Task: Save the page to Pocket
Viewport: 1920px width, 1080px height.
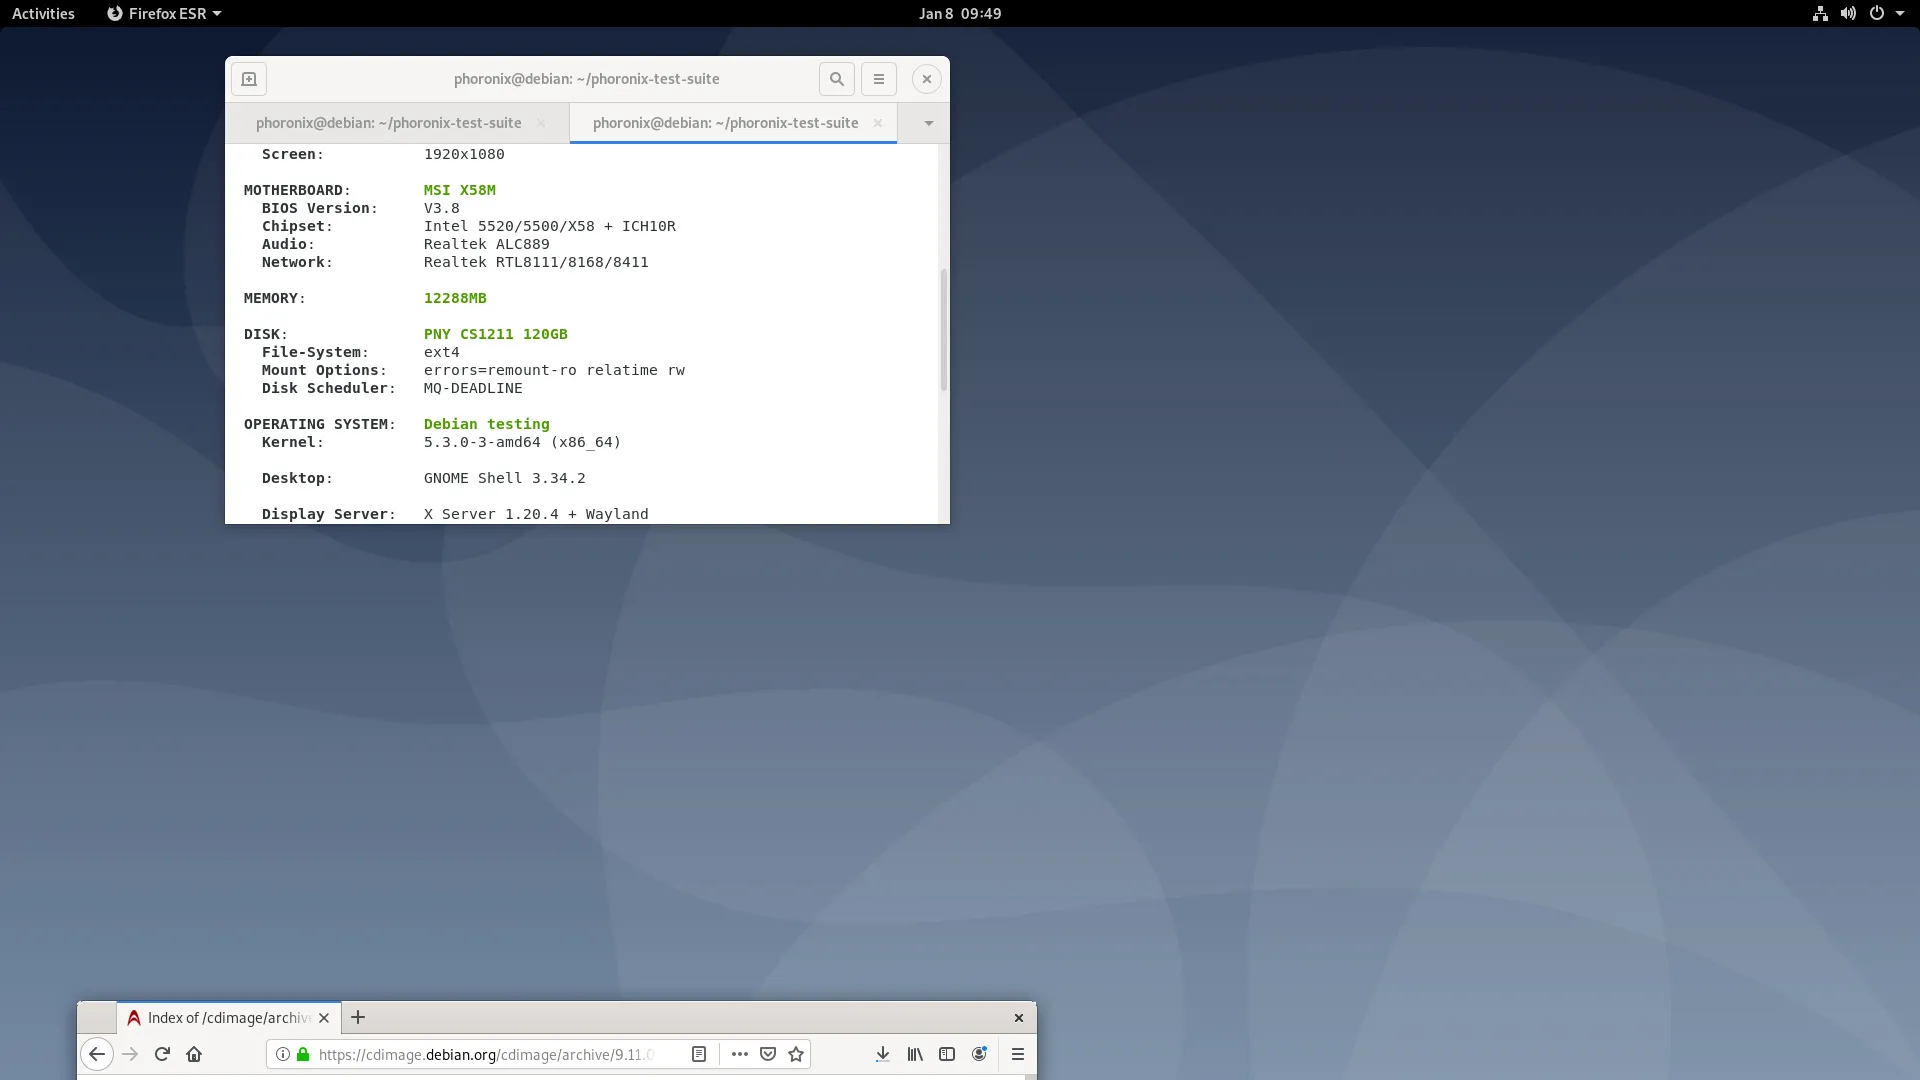Action: click(768, 1054)
